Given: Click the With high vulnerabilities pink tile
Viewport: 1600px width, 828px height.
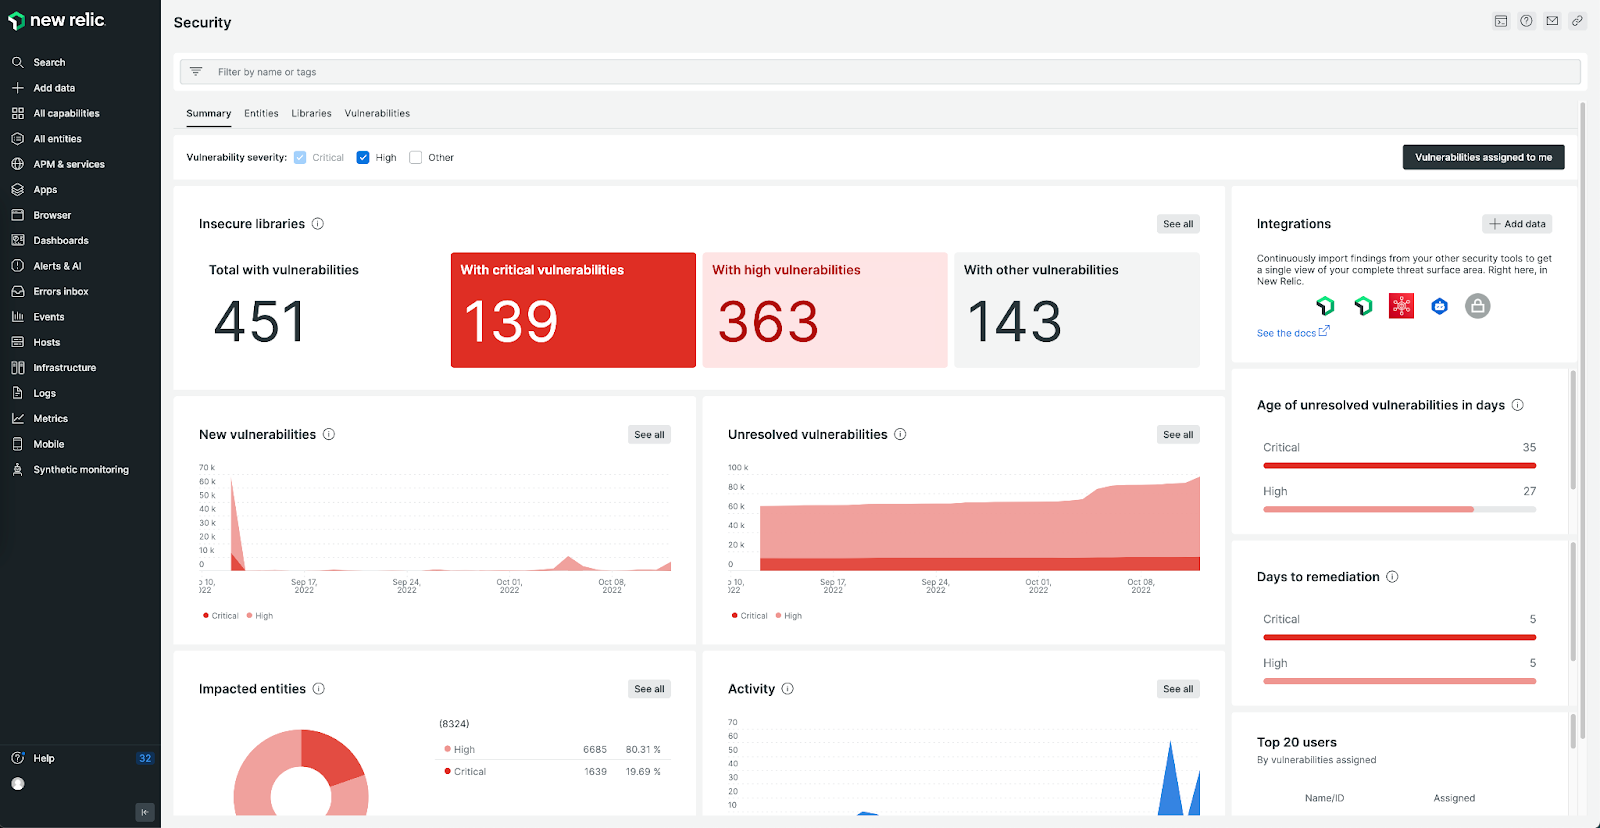Looking at the screenshot, I should (825, 310).
